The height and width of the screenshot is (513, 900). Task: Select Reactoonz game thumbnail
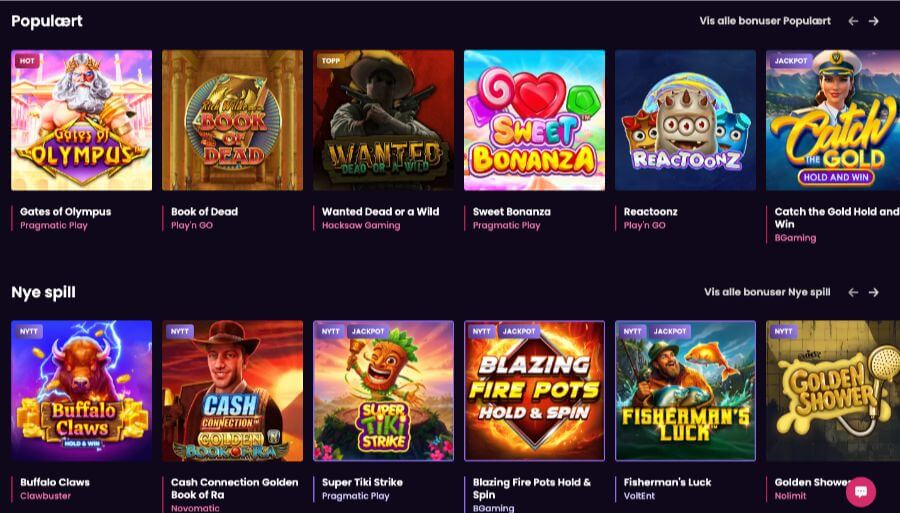(685, 120)
